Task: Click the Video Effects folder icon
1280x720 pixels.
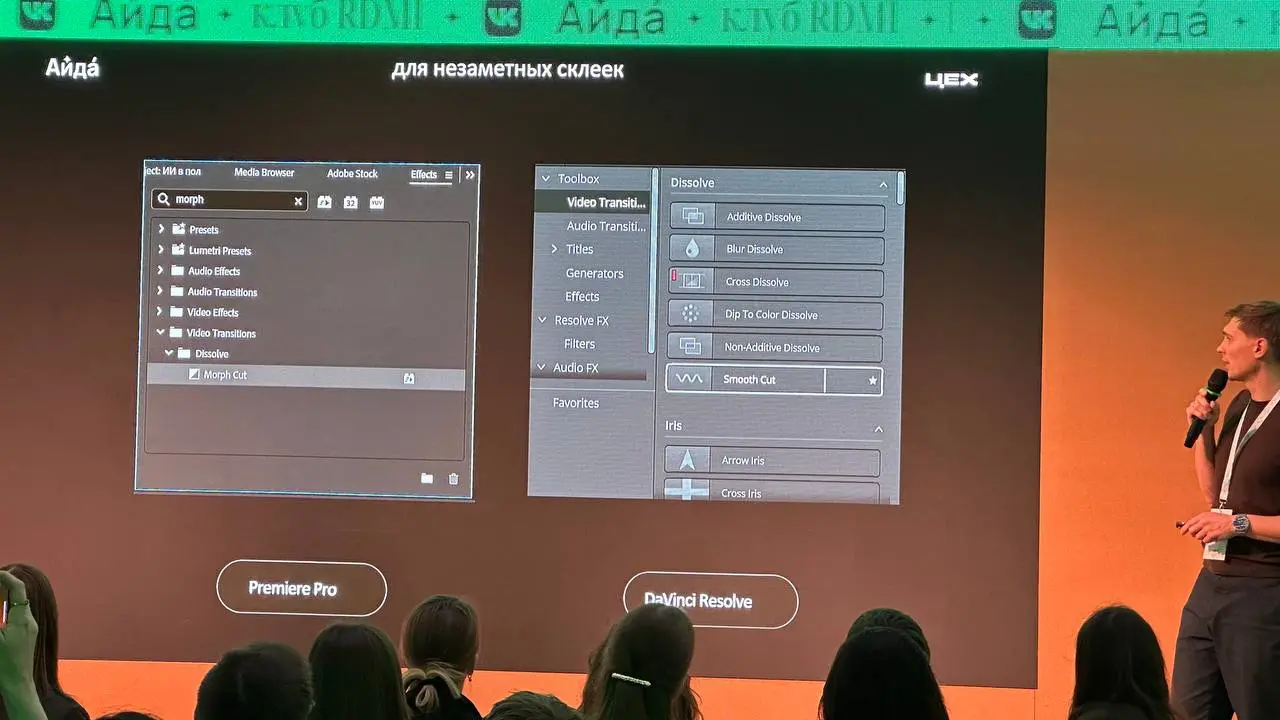Action: pos(176,312)
